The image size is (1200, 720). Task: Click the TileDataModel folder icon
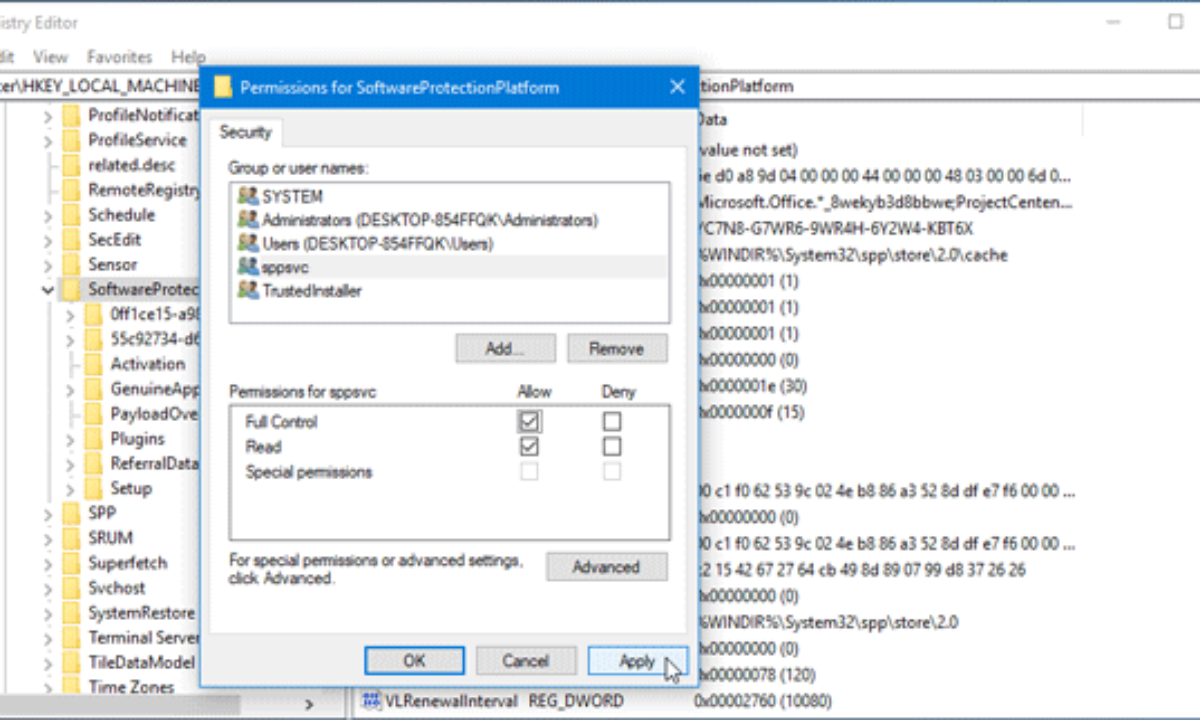[71, 662]
